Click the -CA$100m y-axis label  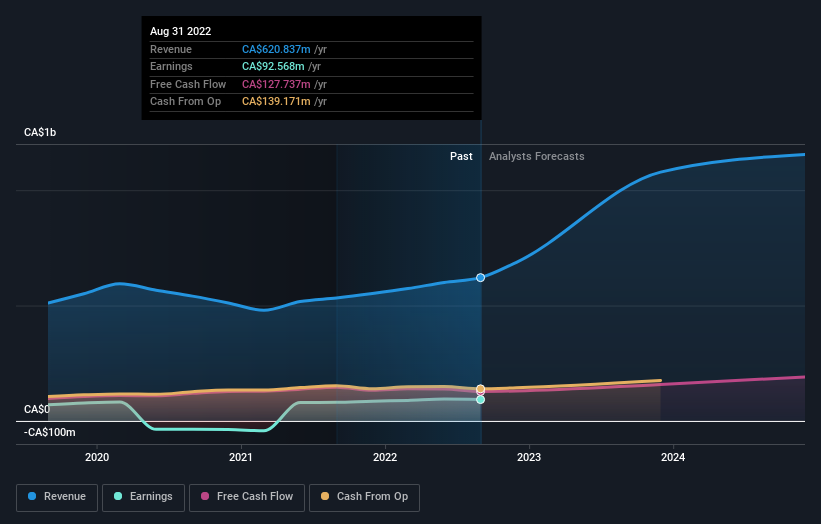[50, 432]
